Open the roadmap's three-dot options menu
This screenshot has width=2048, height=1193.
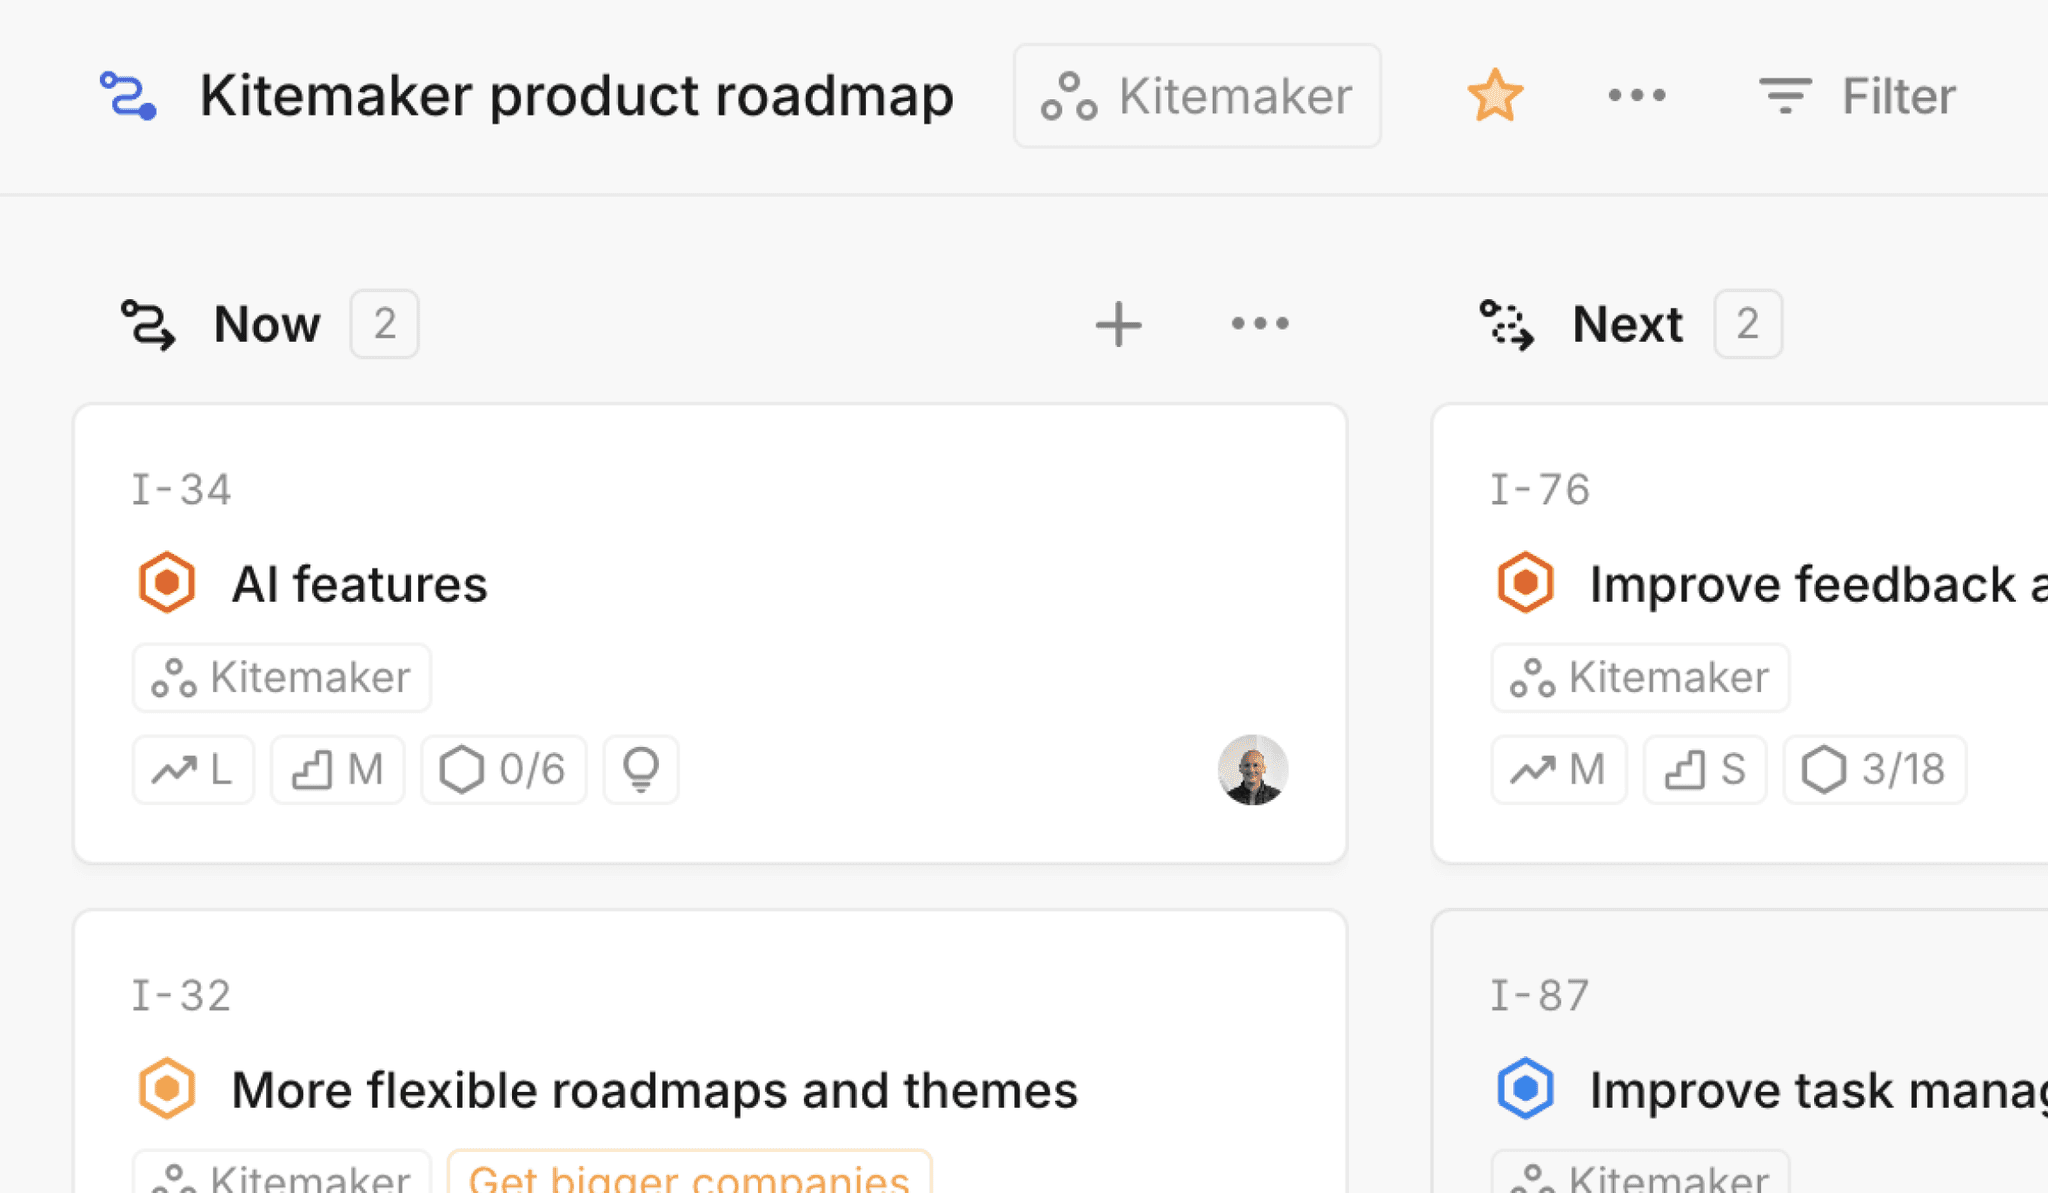[1637, 96]
